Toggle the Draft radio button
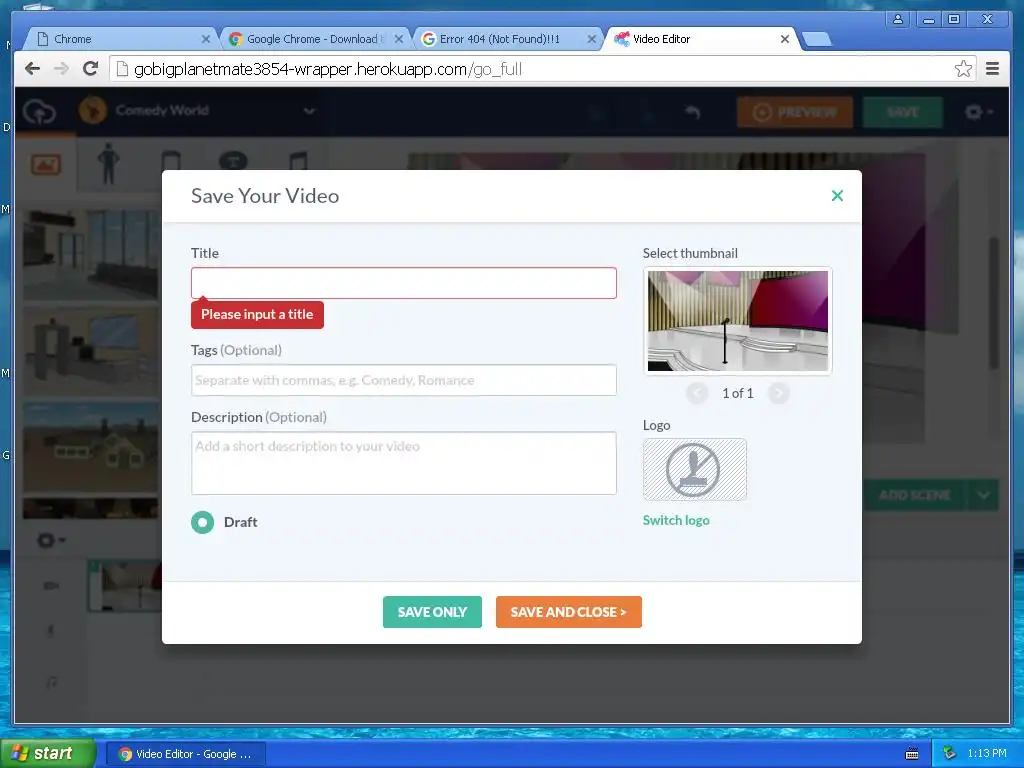This screenshot has height=768, width=1024. coord(202,522)
